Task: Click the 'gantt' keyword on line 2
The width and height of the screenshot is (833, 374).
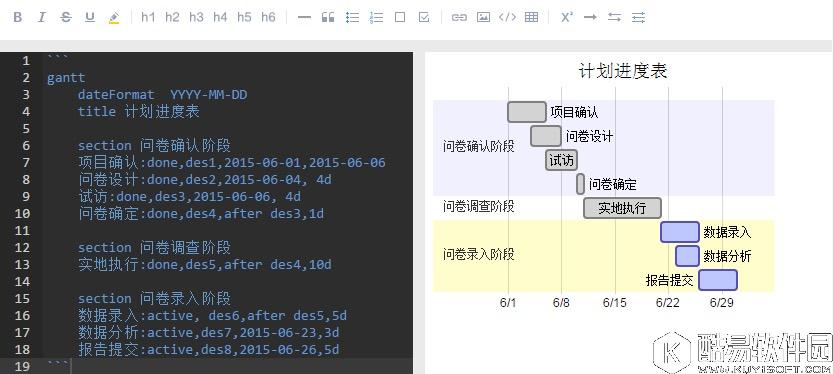Action: click(x=66, y=78)
